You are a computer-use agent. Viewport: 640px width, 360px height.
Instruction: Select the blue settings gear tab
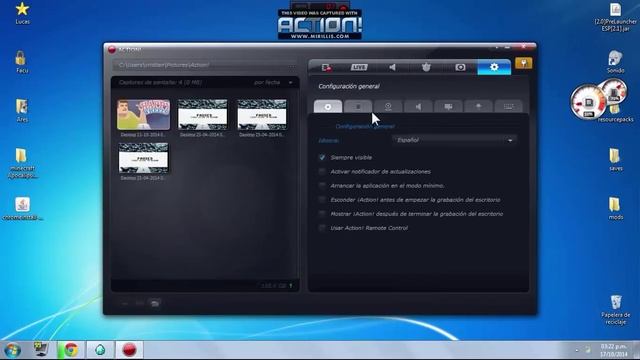point(494,67)
